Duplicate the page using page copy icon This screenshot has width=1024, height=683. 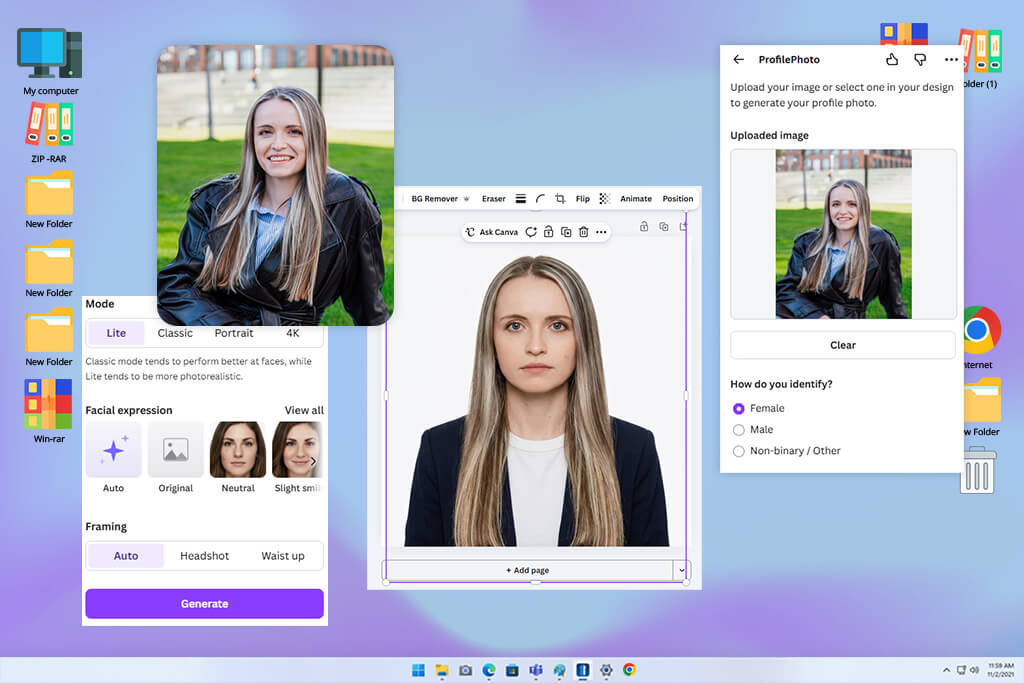664,227
